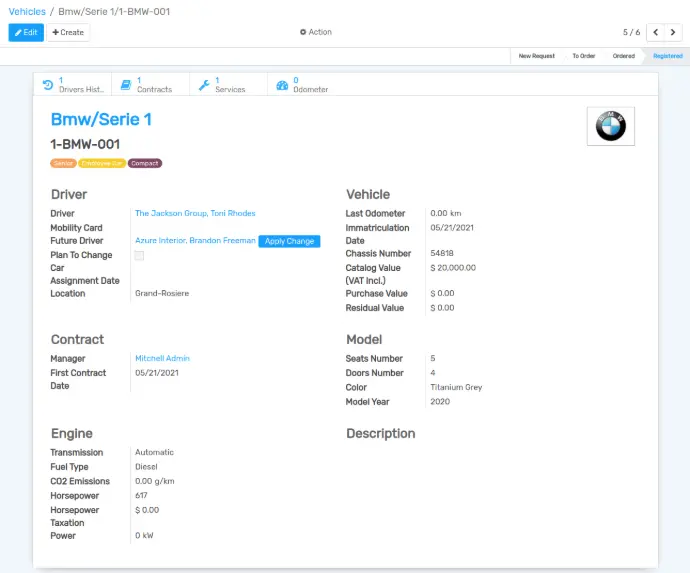Image resolution: width=690 pixels, height=573 pixels.
Task: Open manager Mitchell Admin link
Action: point(162,358)
